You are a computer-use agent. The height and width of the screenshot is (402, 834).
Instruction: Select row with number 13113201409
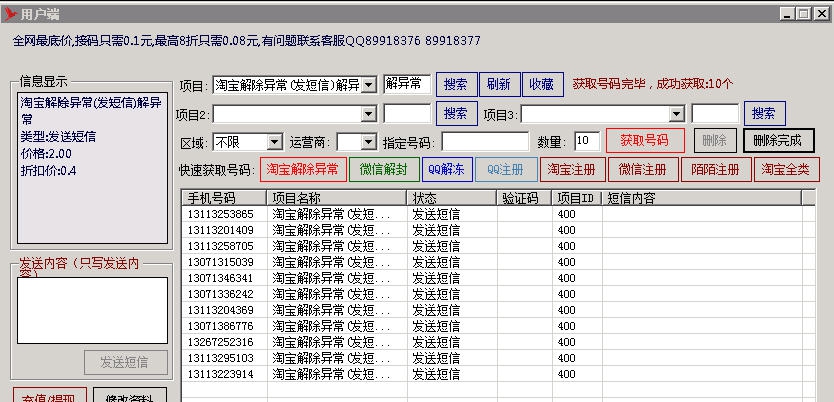pos(498,230)
